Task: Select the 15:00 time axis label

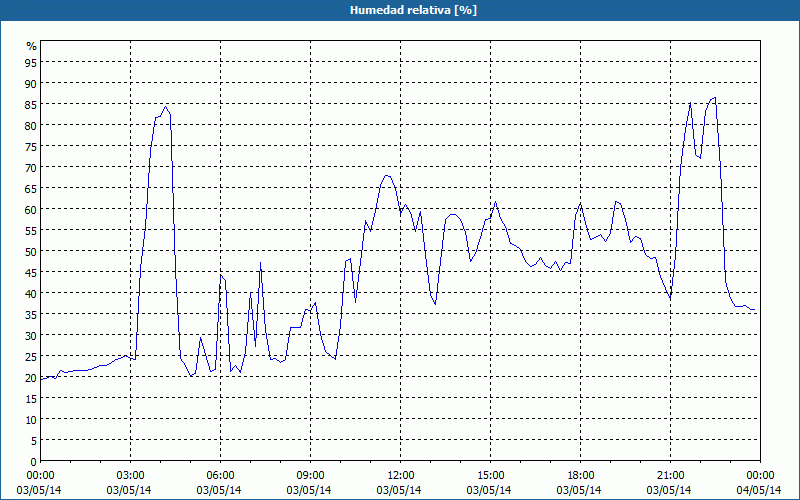Action: (490, 476)
